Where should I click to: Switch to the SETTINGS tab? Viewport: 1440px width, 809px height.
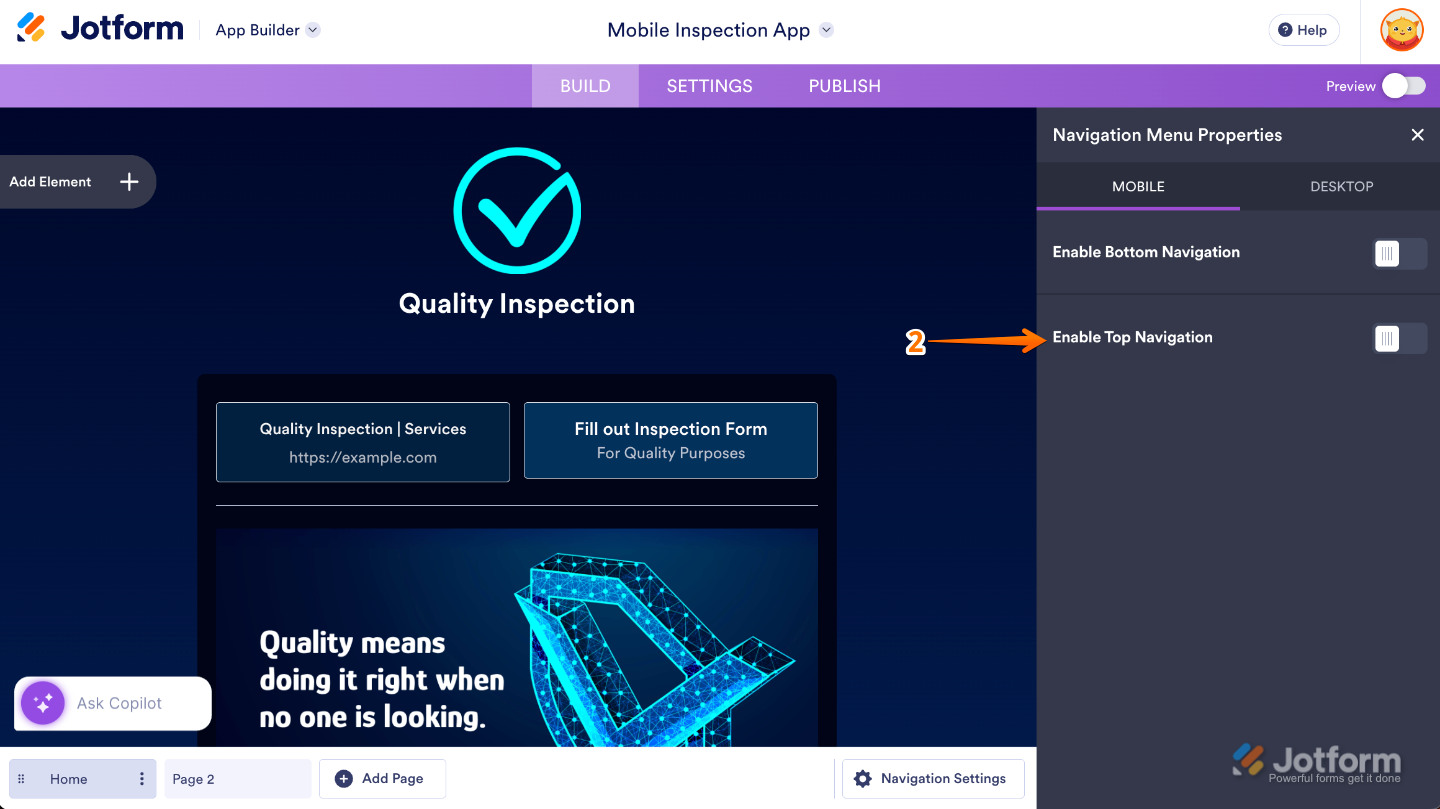tap(709, 86)
